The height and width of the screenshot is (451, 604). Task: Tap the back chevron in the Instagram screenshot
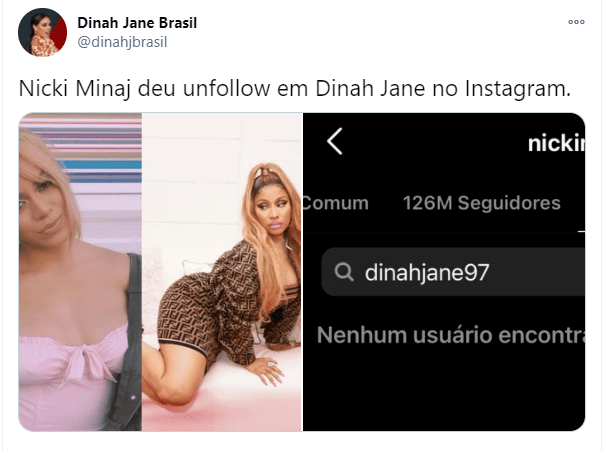[x=335, y=141]
